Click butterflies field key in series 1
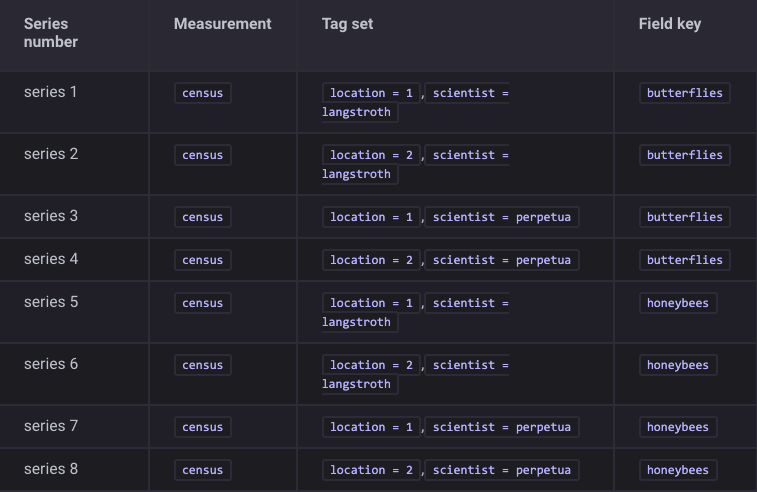Viewport: 757px width, 492px height. 684,93
